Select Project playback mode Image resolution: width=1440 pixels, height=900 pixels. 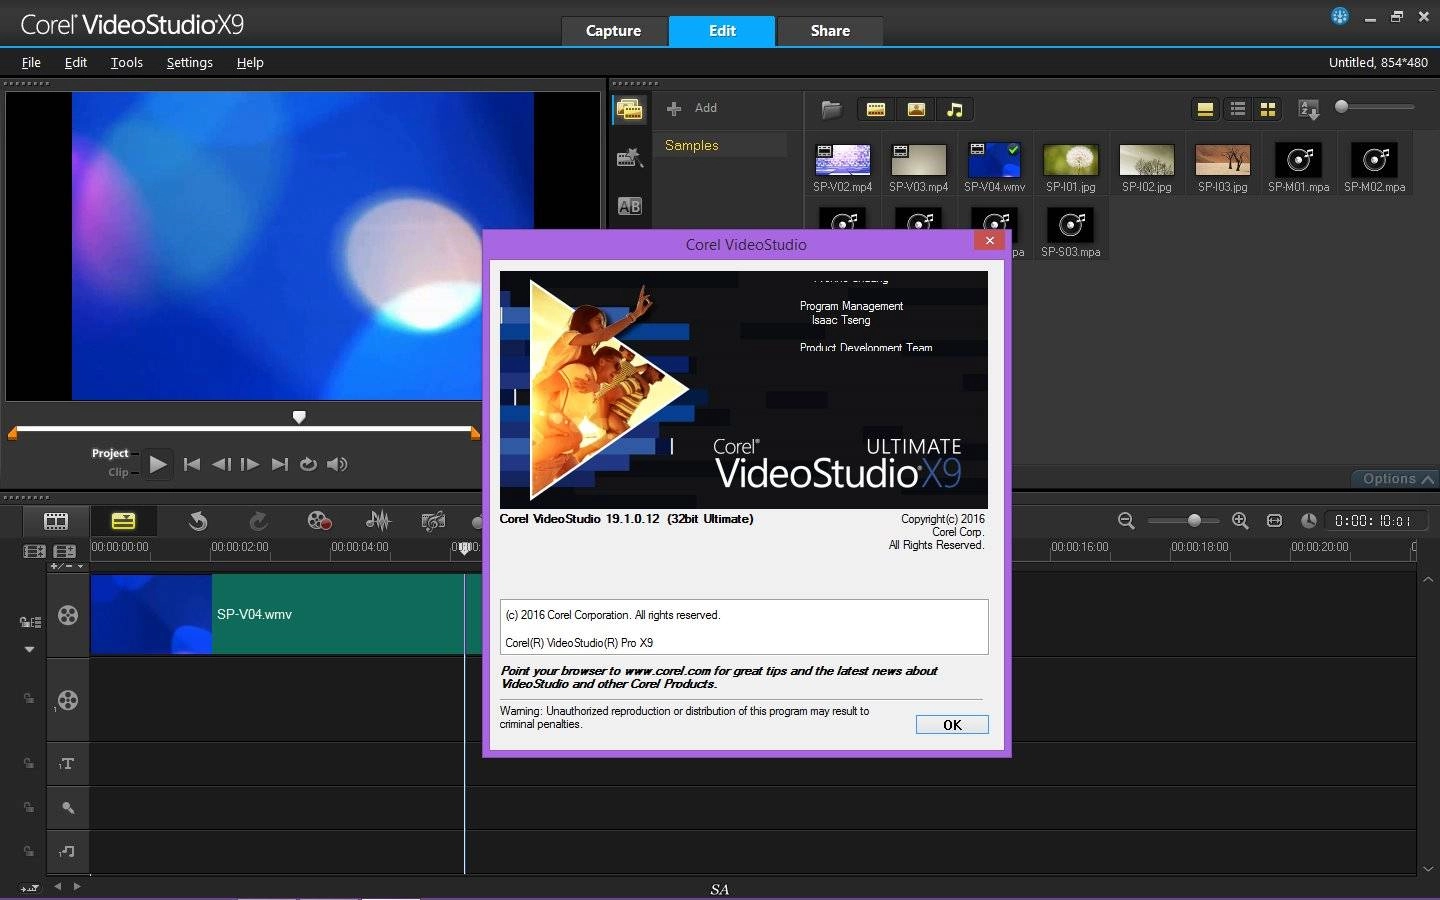tap(110, 453)
